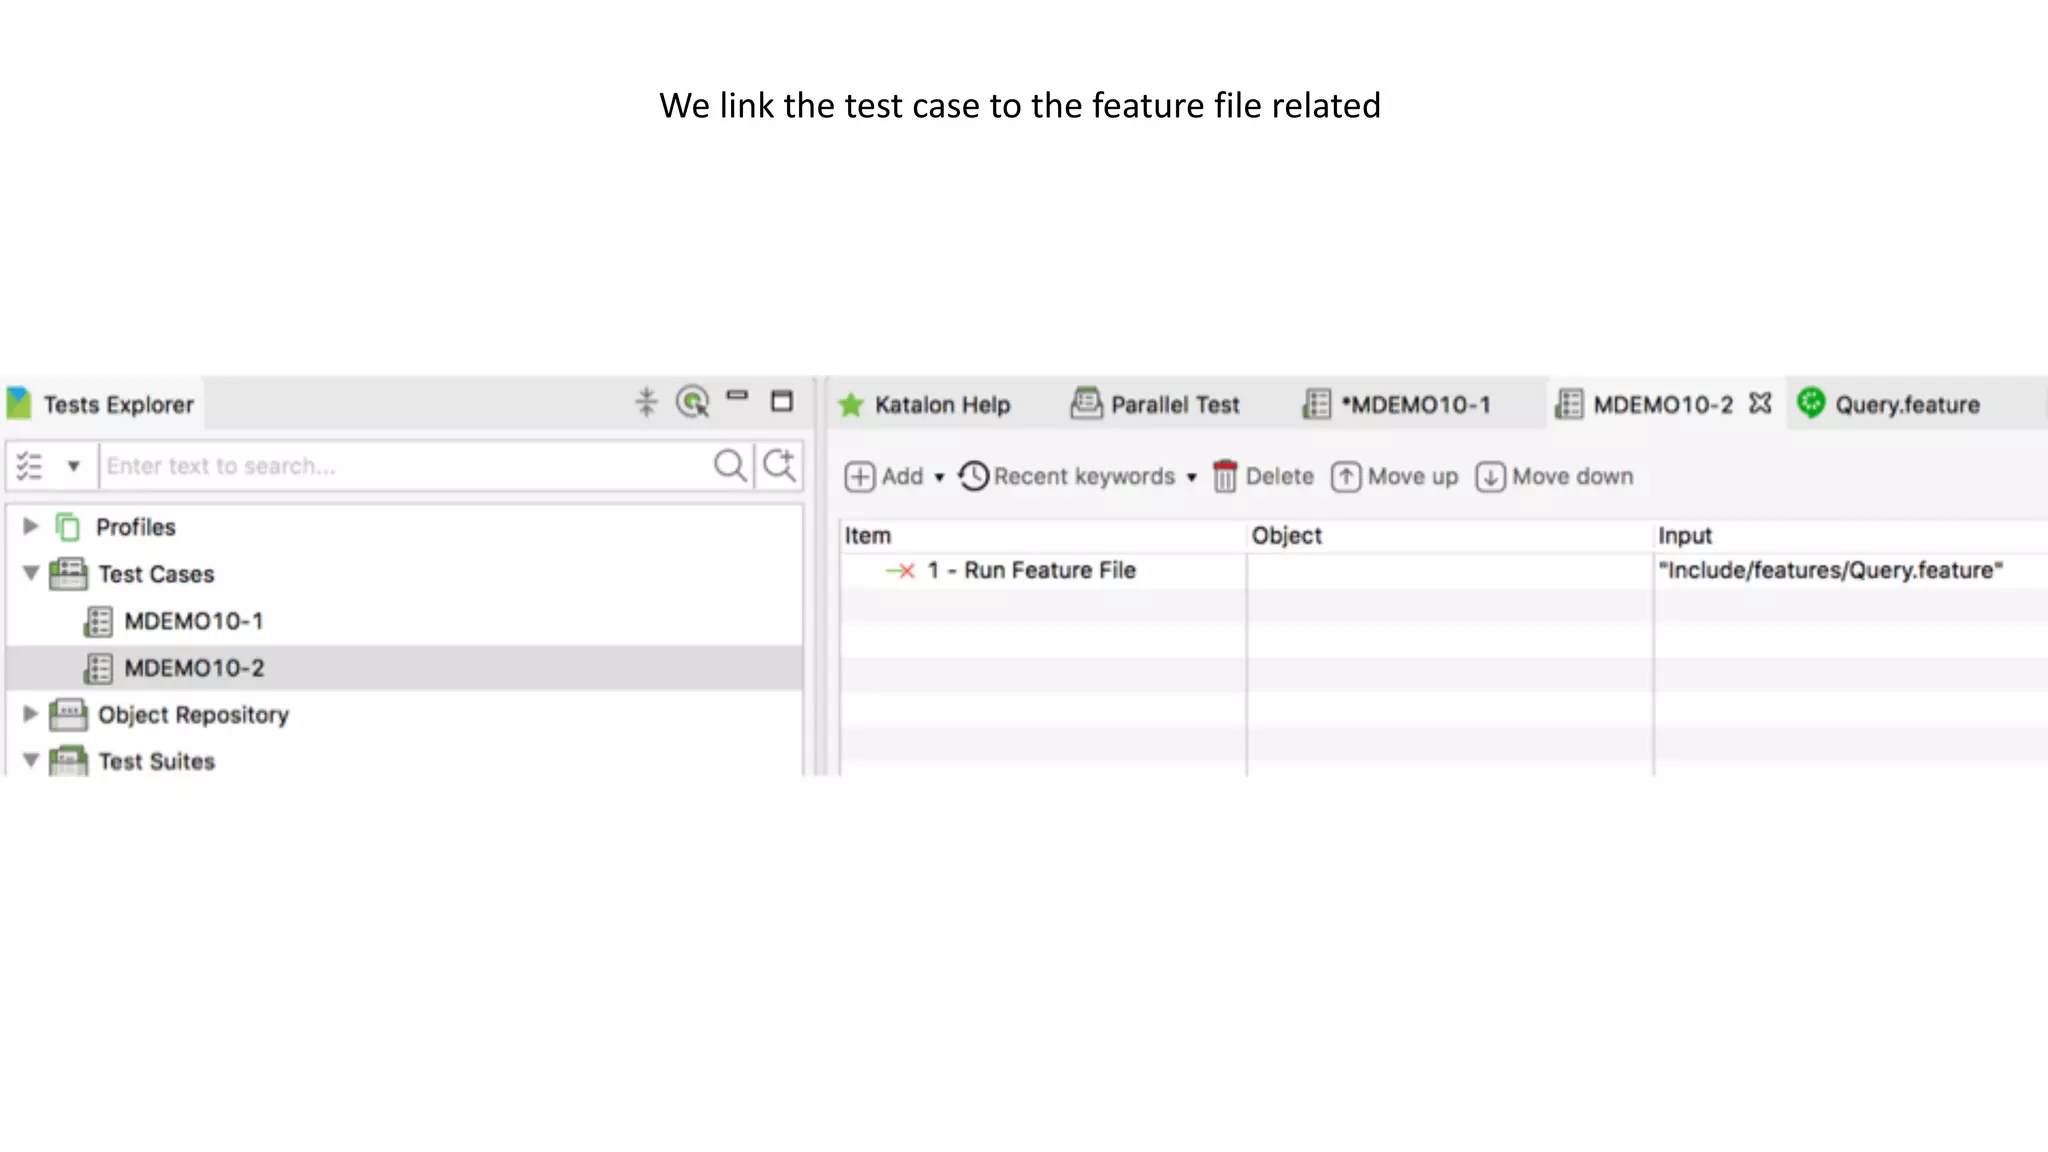
Task: Select the 1 - Run Feature File step
Action: coord(1031,570)
